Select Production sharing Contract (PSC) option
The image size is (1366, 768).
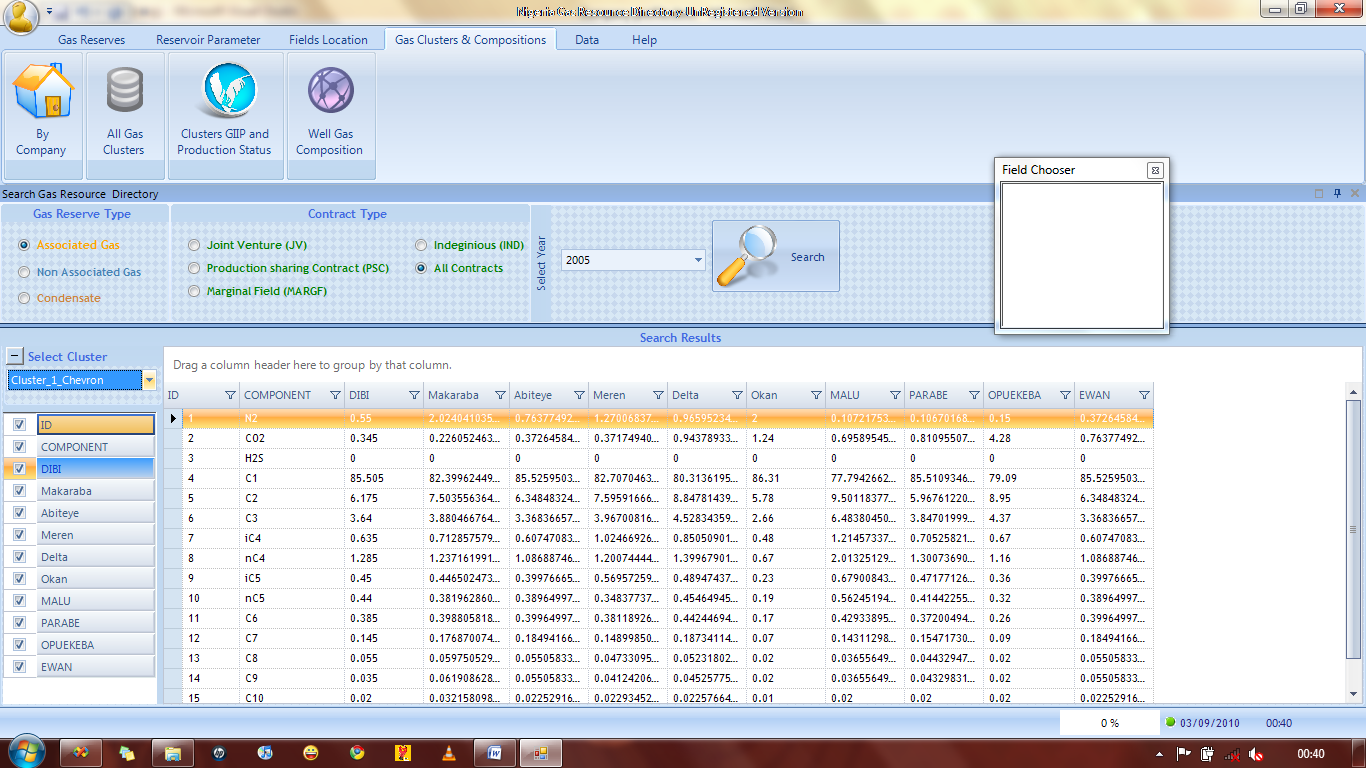pyautogui.click(x=194, y=268)
